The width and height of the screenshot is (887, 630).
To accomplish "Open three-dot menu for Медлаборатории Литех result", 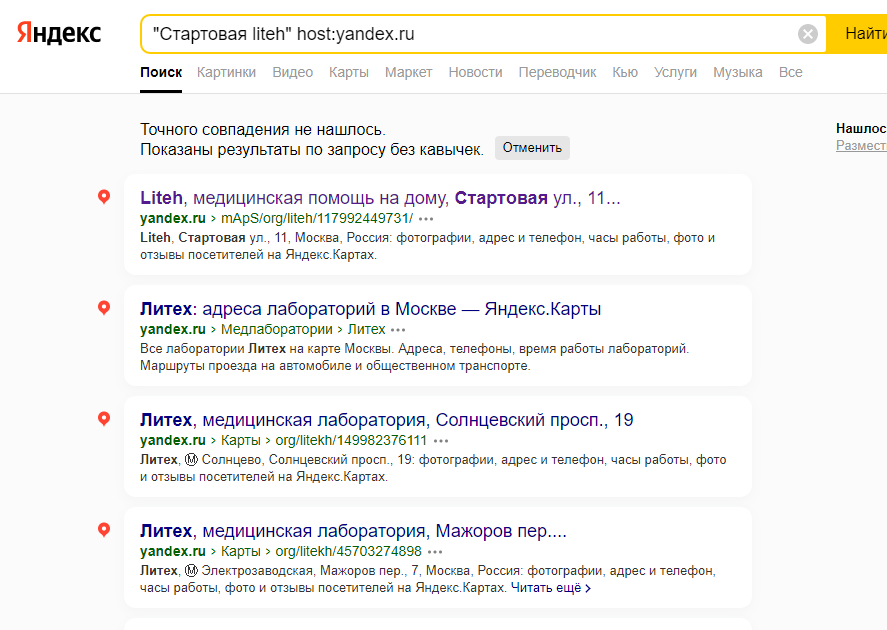I will [x=399, y=329].
